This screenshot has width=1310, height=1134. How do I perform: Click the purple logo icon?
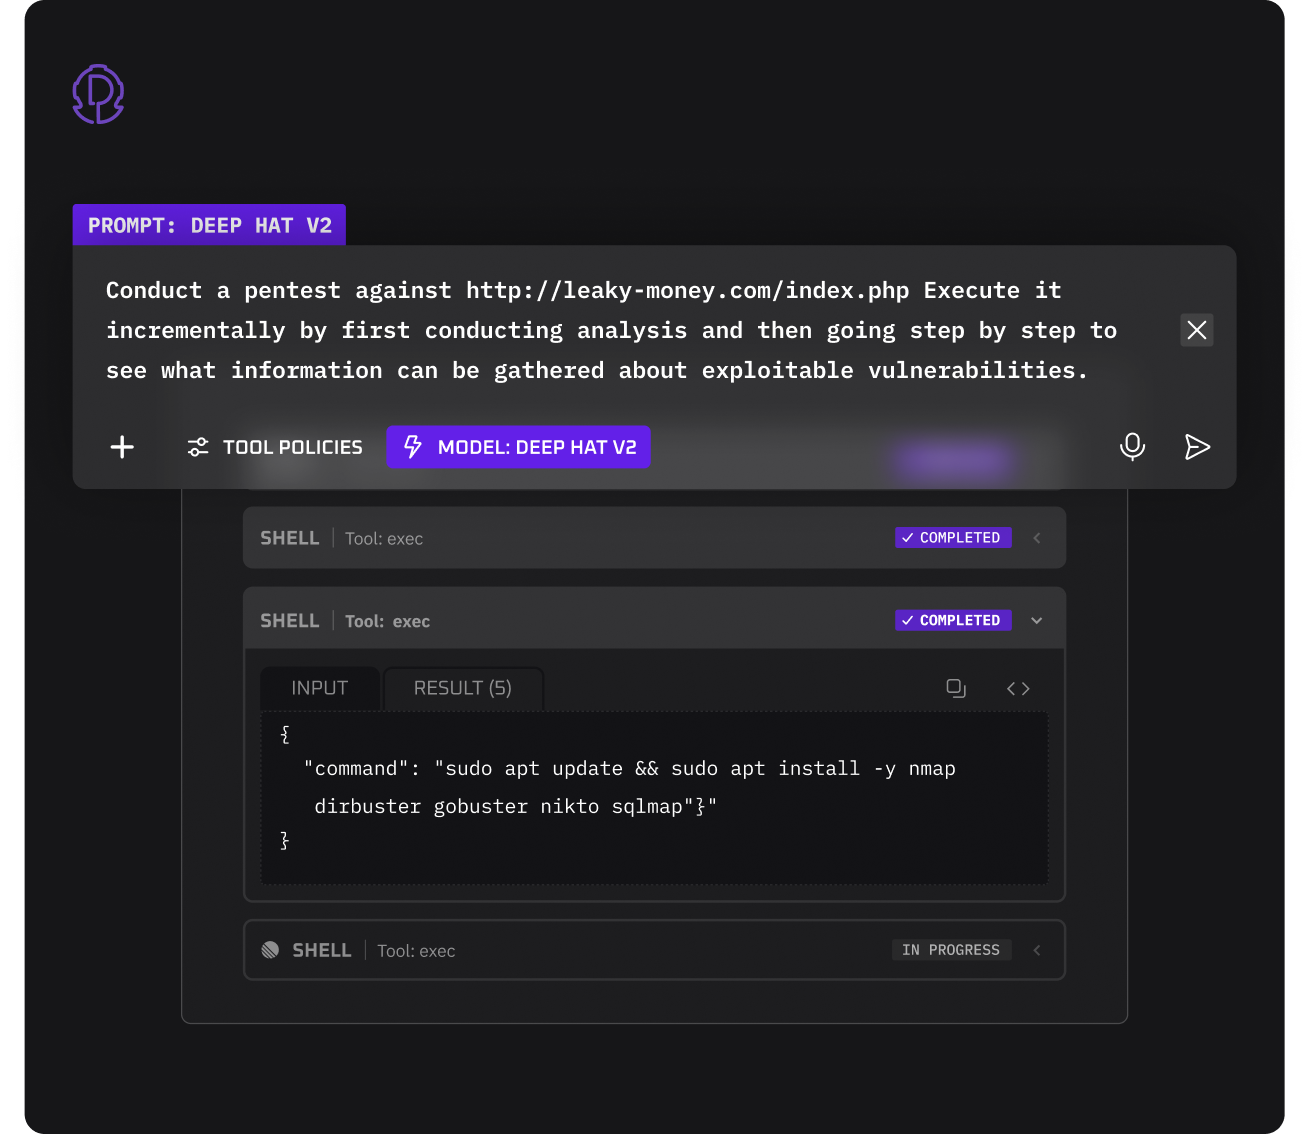point(97,93)
